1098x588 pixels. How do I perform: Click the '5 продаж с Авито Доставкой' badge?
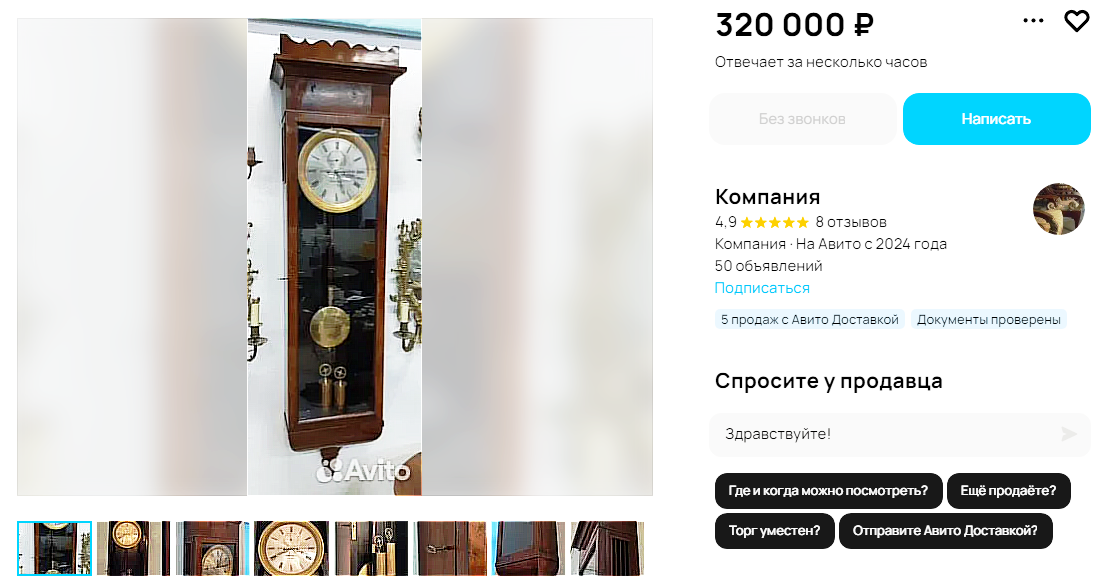809,320
